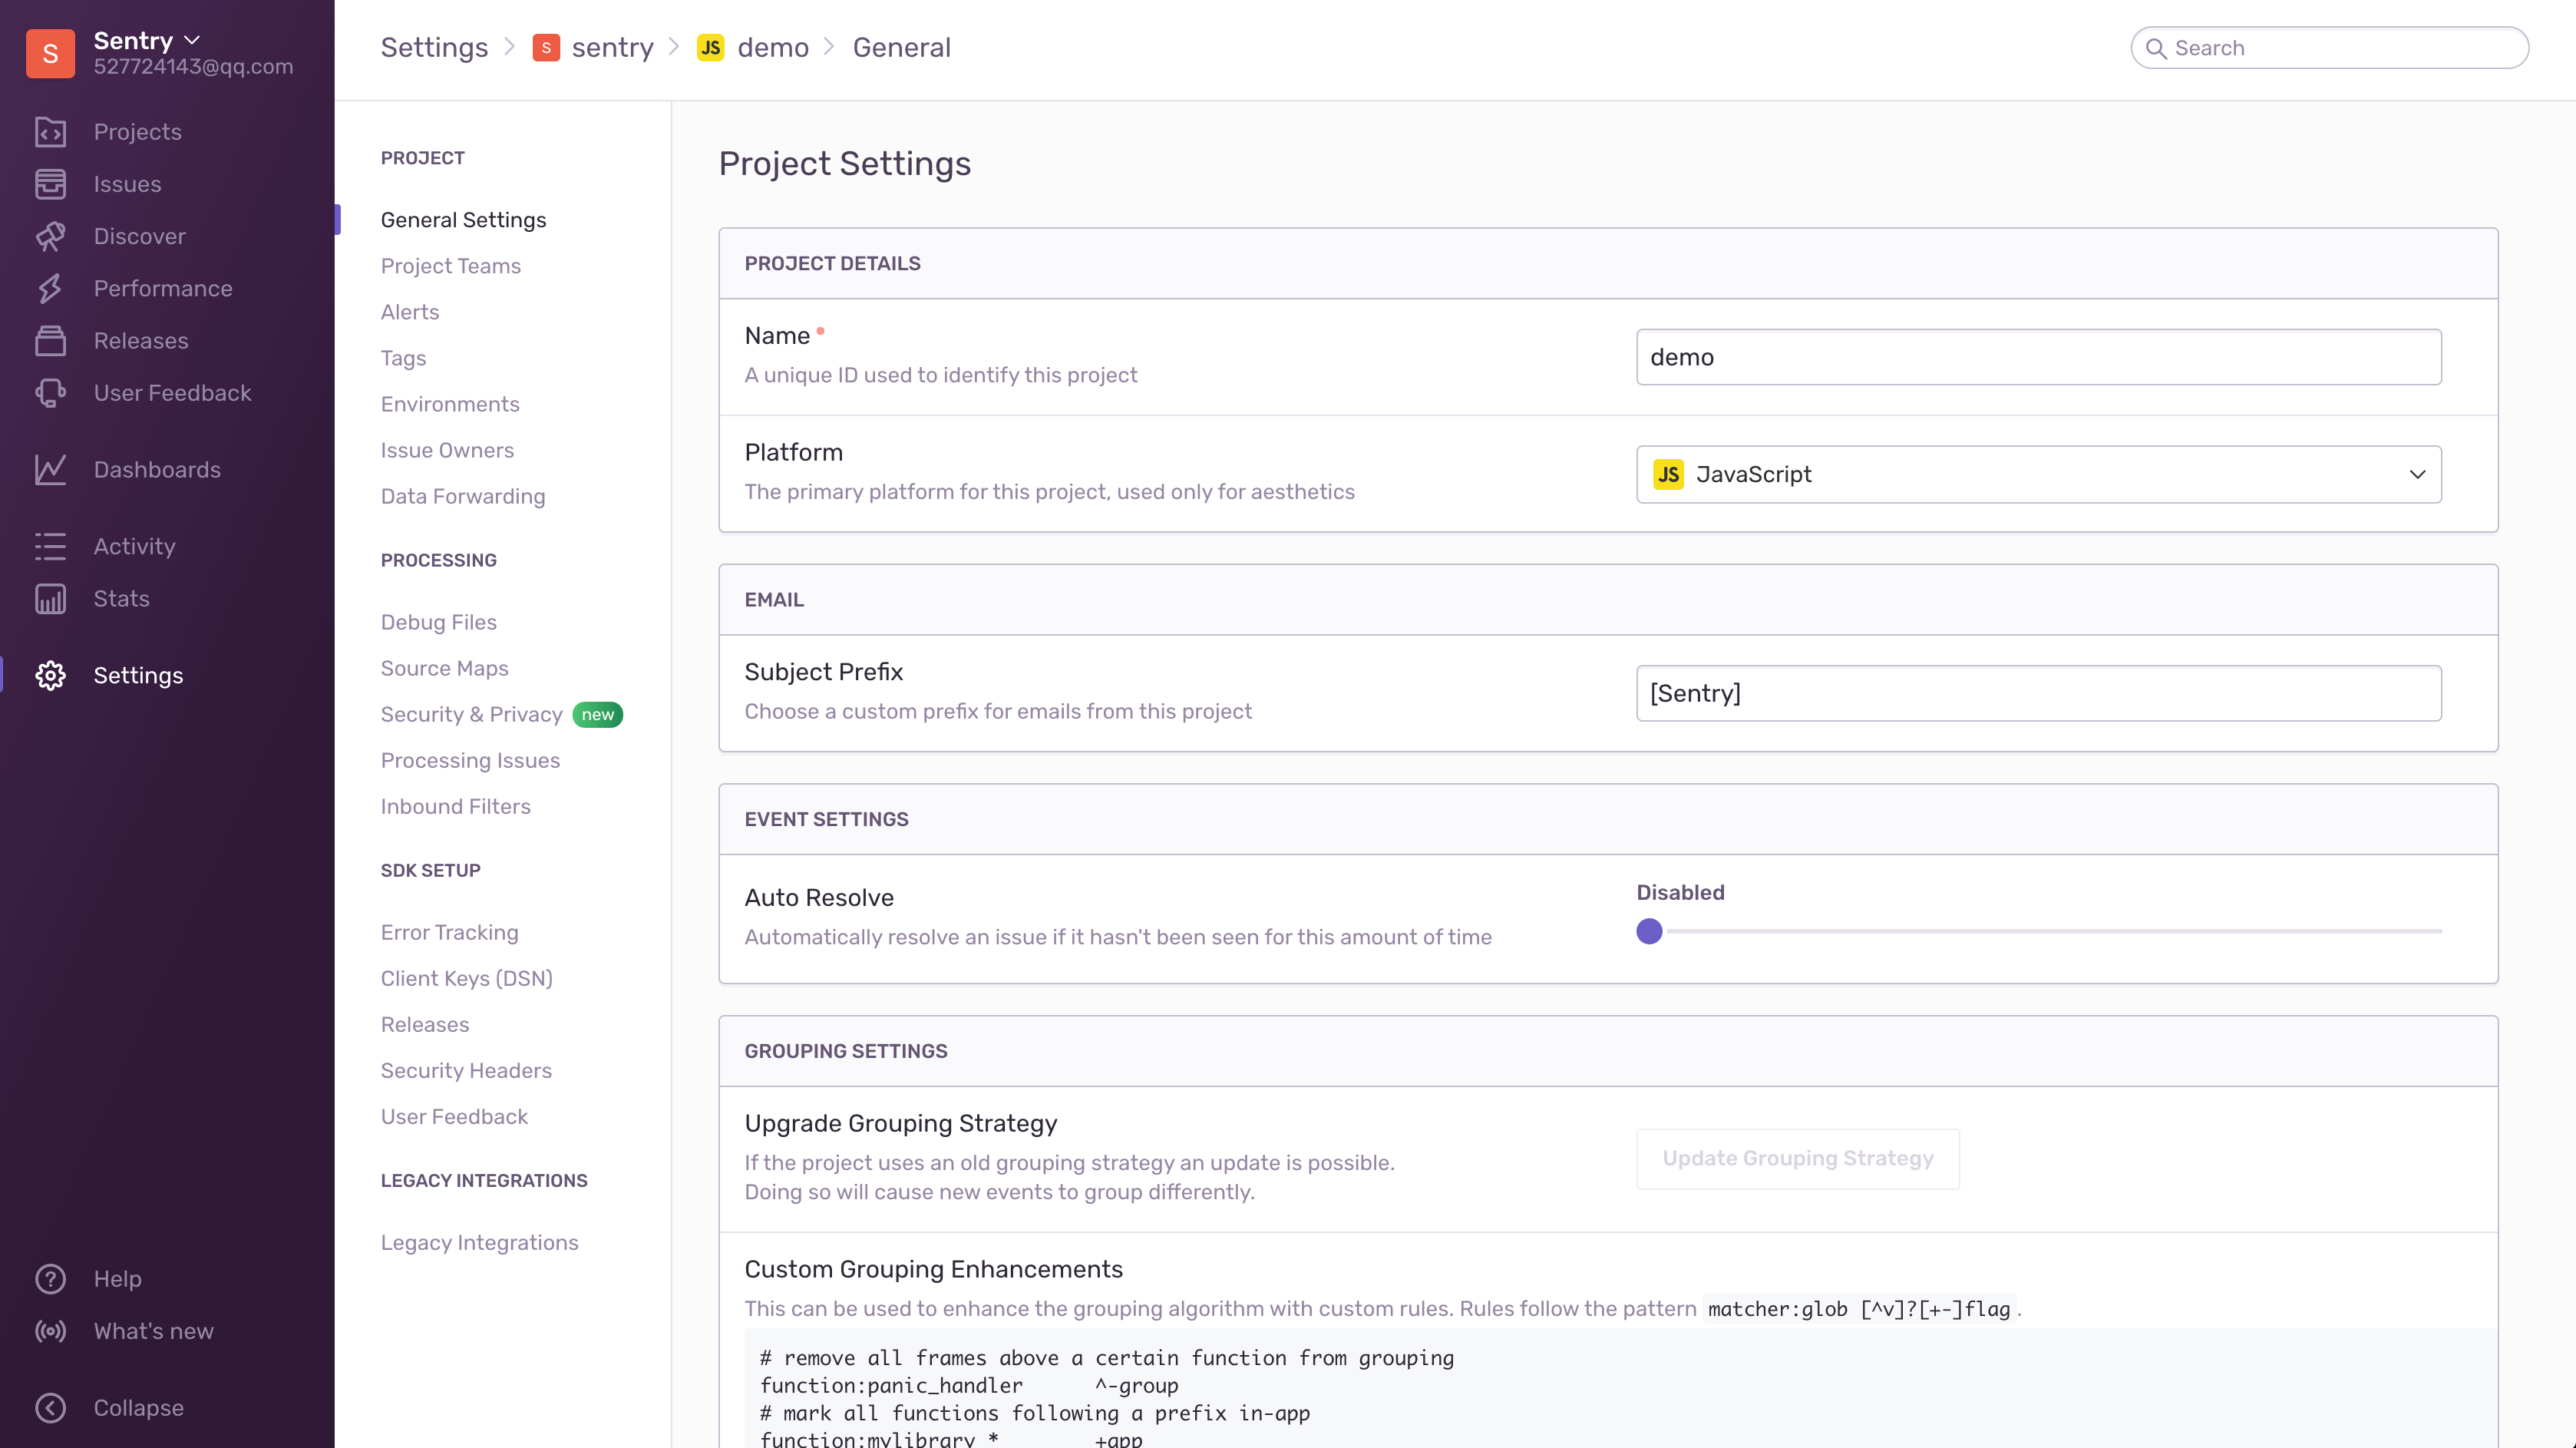Image resolution: width=2576 pixels, height=1448 pixels.
Task: Click the sentry org badge in breadcrumb
Action: 546,47
